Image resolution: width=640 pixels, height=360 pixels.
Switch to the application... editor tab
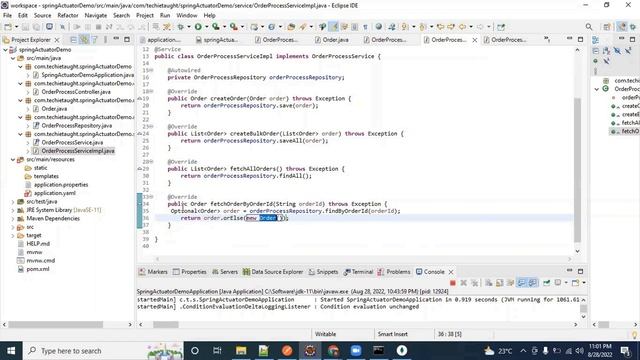click(160, 40)
